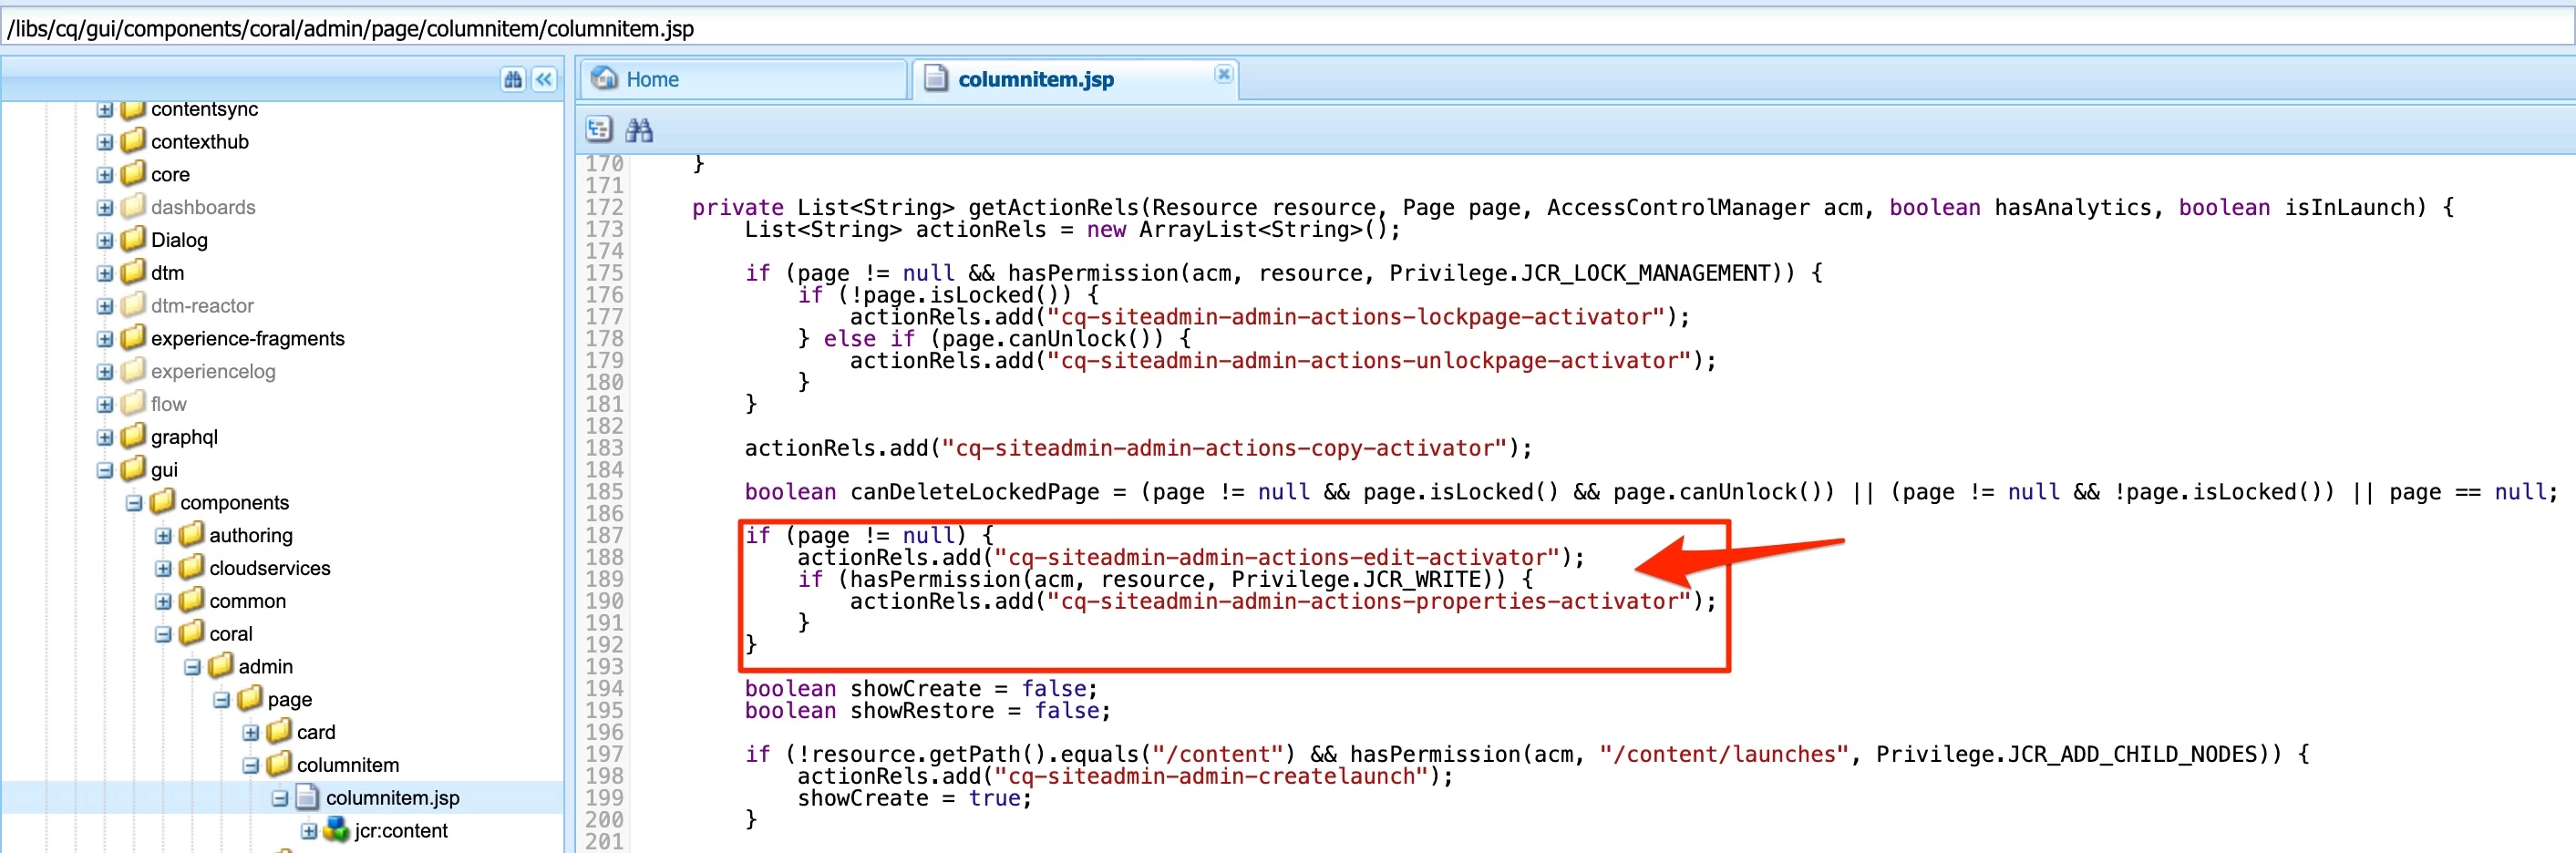Select the coral tree item

pyautogui.click(x=230, y=634)
